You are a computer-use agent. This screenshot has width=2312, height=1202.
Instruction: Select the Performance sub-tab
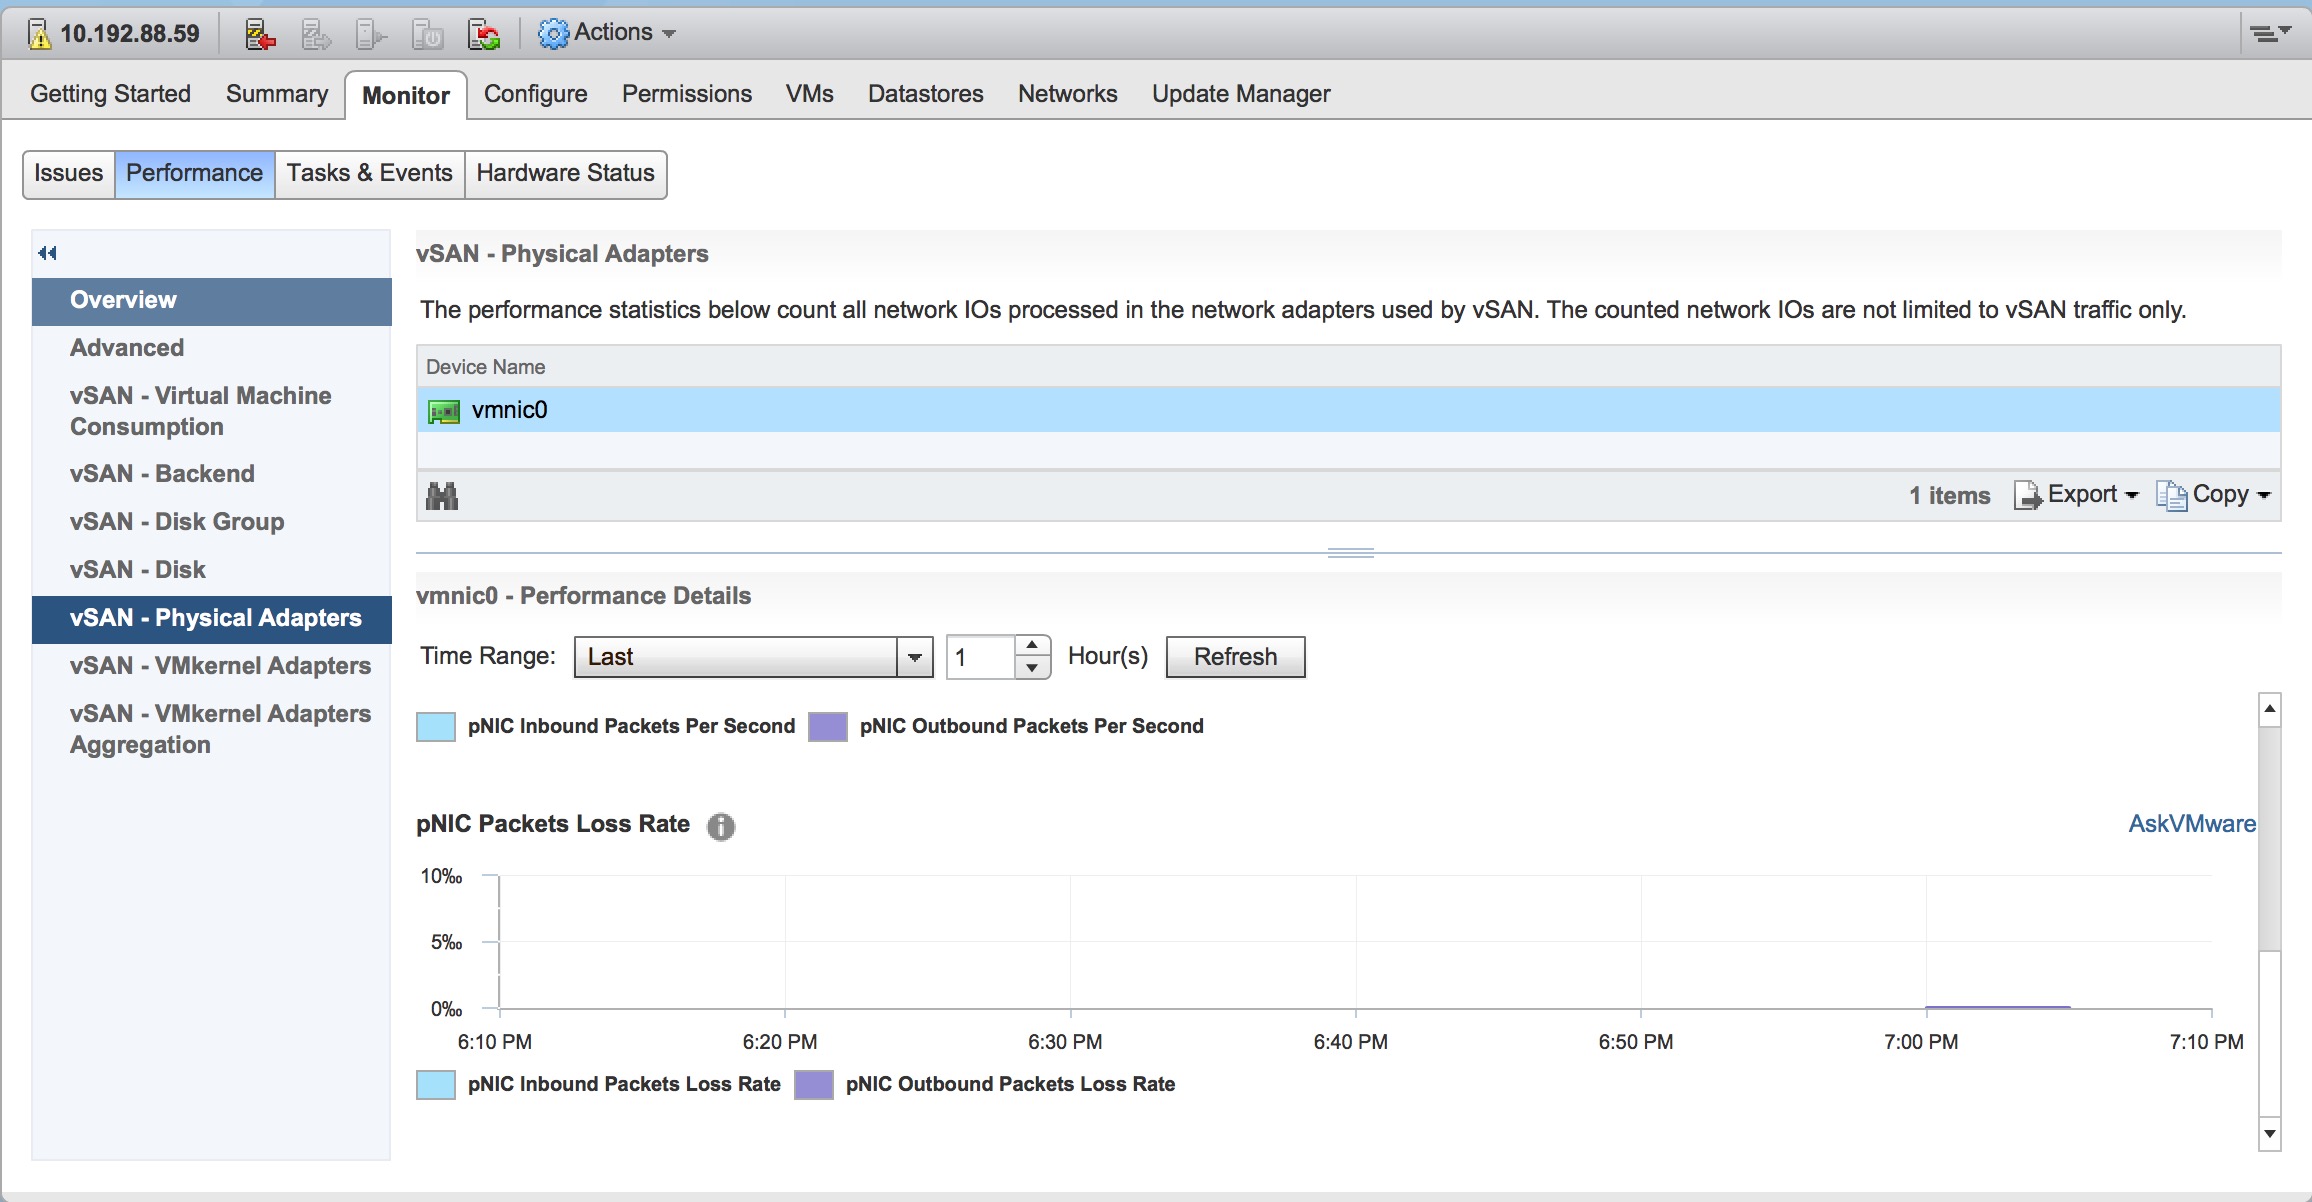point(195,174)
